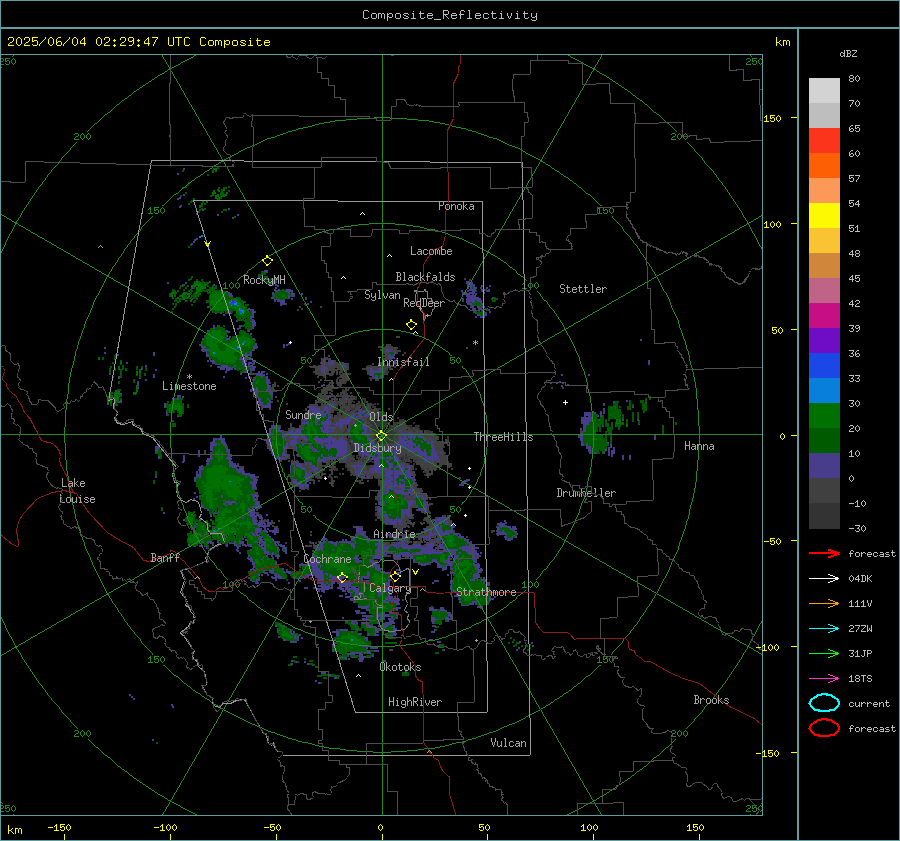Screen dimensions: 900x841
Task: Click the magenta 18TS arrow icon
Action: pyautogui.click(x=824, y=679)
